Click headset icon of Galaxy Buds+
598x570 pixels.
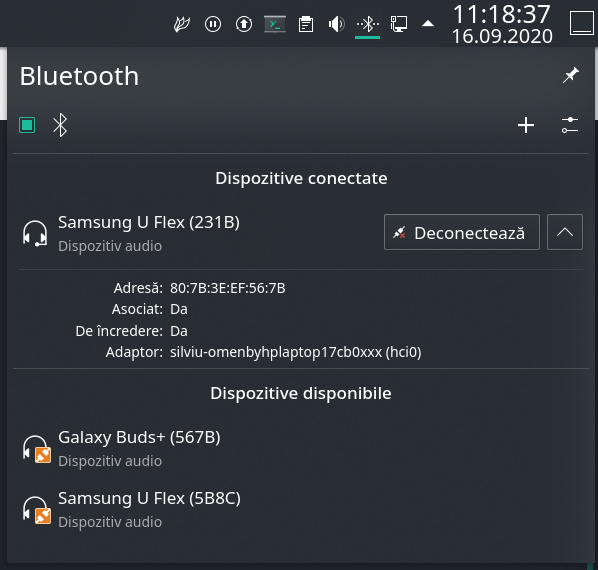(x=36, y=449)
